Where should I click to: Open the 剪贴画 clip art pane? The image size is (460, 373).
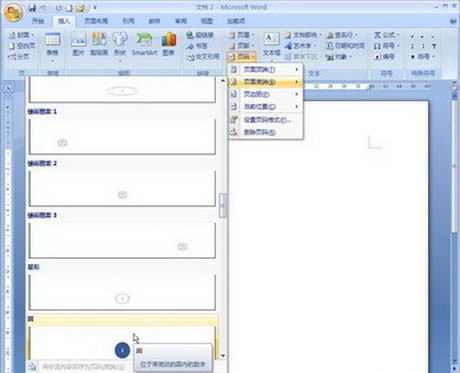(x=99, y=44)
